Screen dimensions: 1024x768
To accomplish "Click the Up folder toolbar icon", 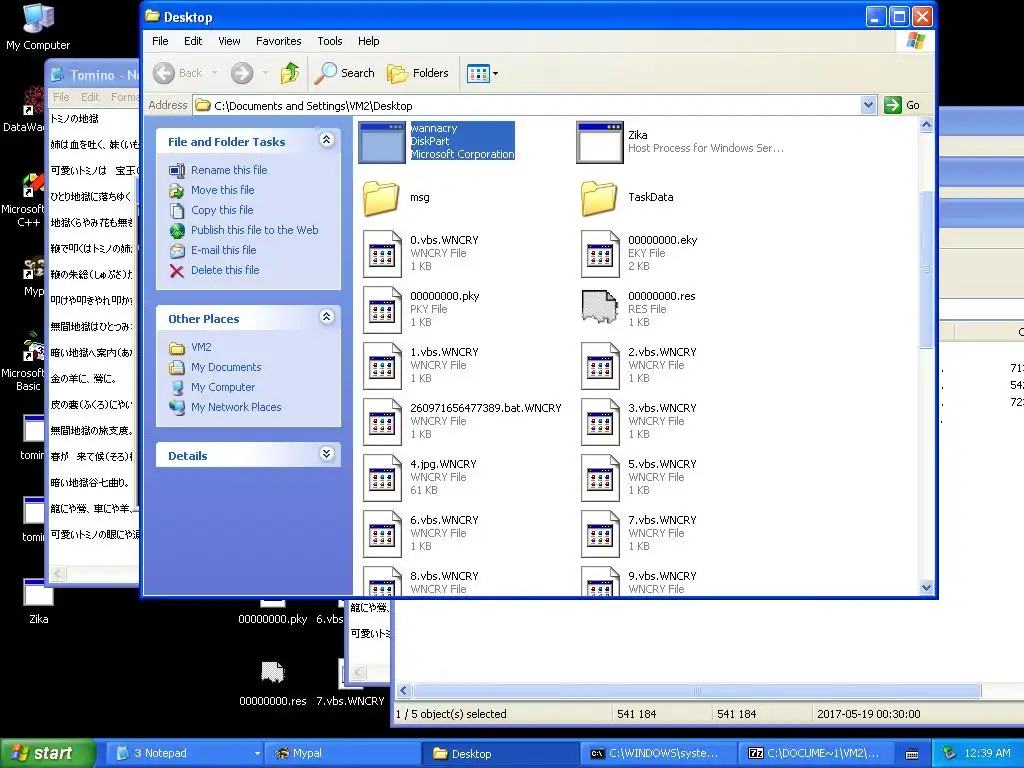I will pyautogui.click(x=290, y=72).
